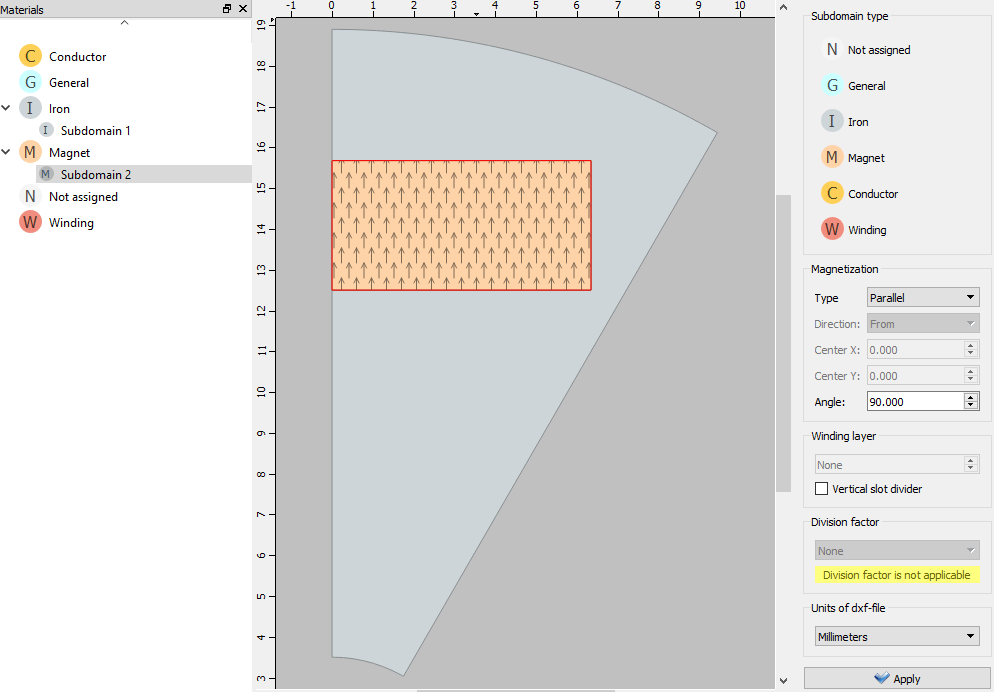The height and width of the screenshot is (692, 994).
Task: Open the magnetization Type dropdown
Action: pos(922,298)
